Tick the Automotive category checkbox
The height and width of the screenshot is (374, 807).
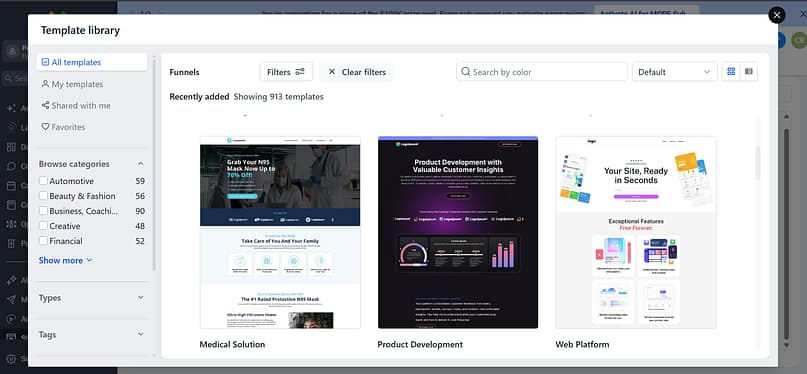point(43,181)
